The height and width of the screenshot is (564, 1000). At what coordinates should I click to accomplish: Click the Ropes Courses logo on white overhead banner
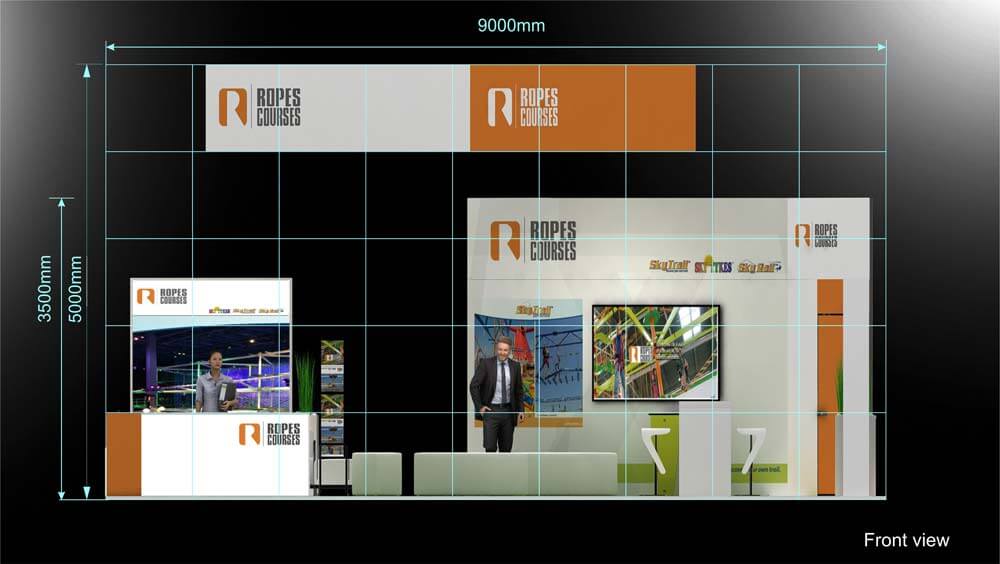click(x=259, y=107)
